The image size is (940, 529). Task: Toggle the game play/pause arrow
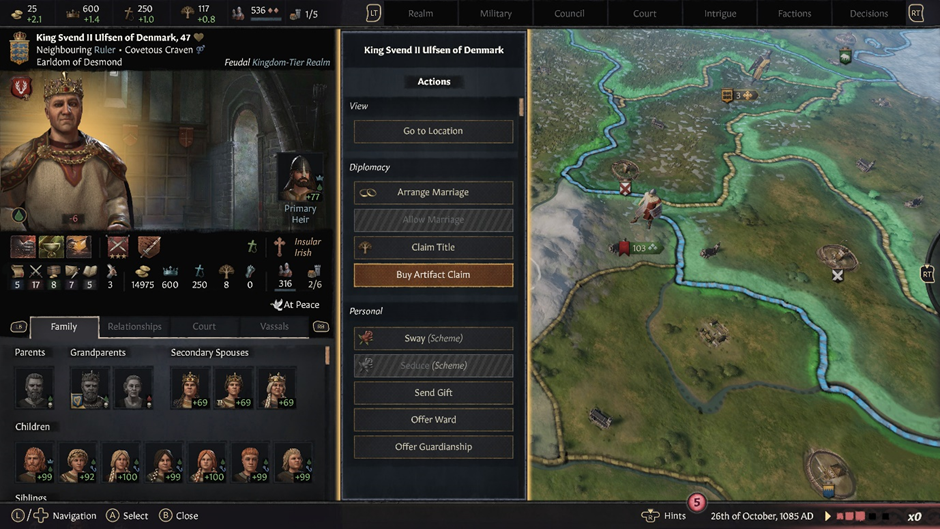(828, 516)
